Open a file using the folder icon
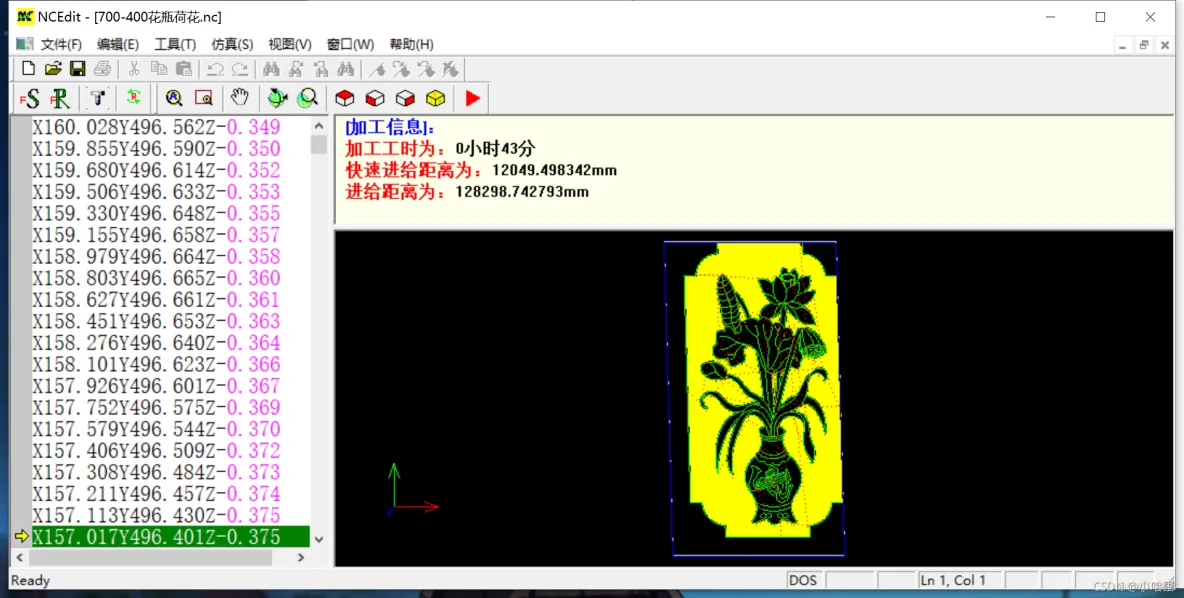The width and height of the screenshot is (1184, 598). pyautogui.click(x=52, y=69)
